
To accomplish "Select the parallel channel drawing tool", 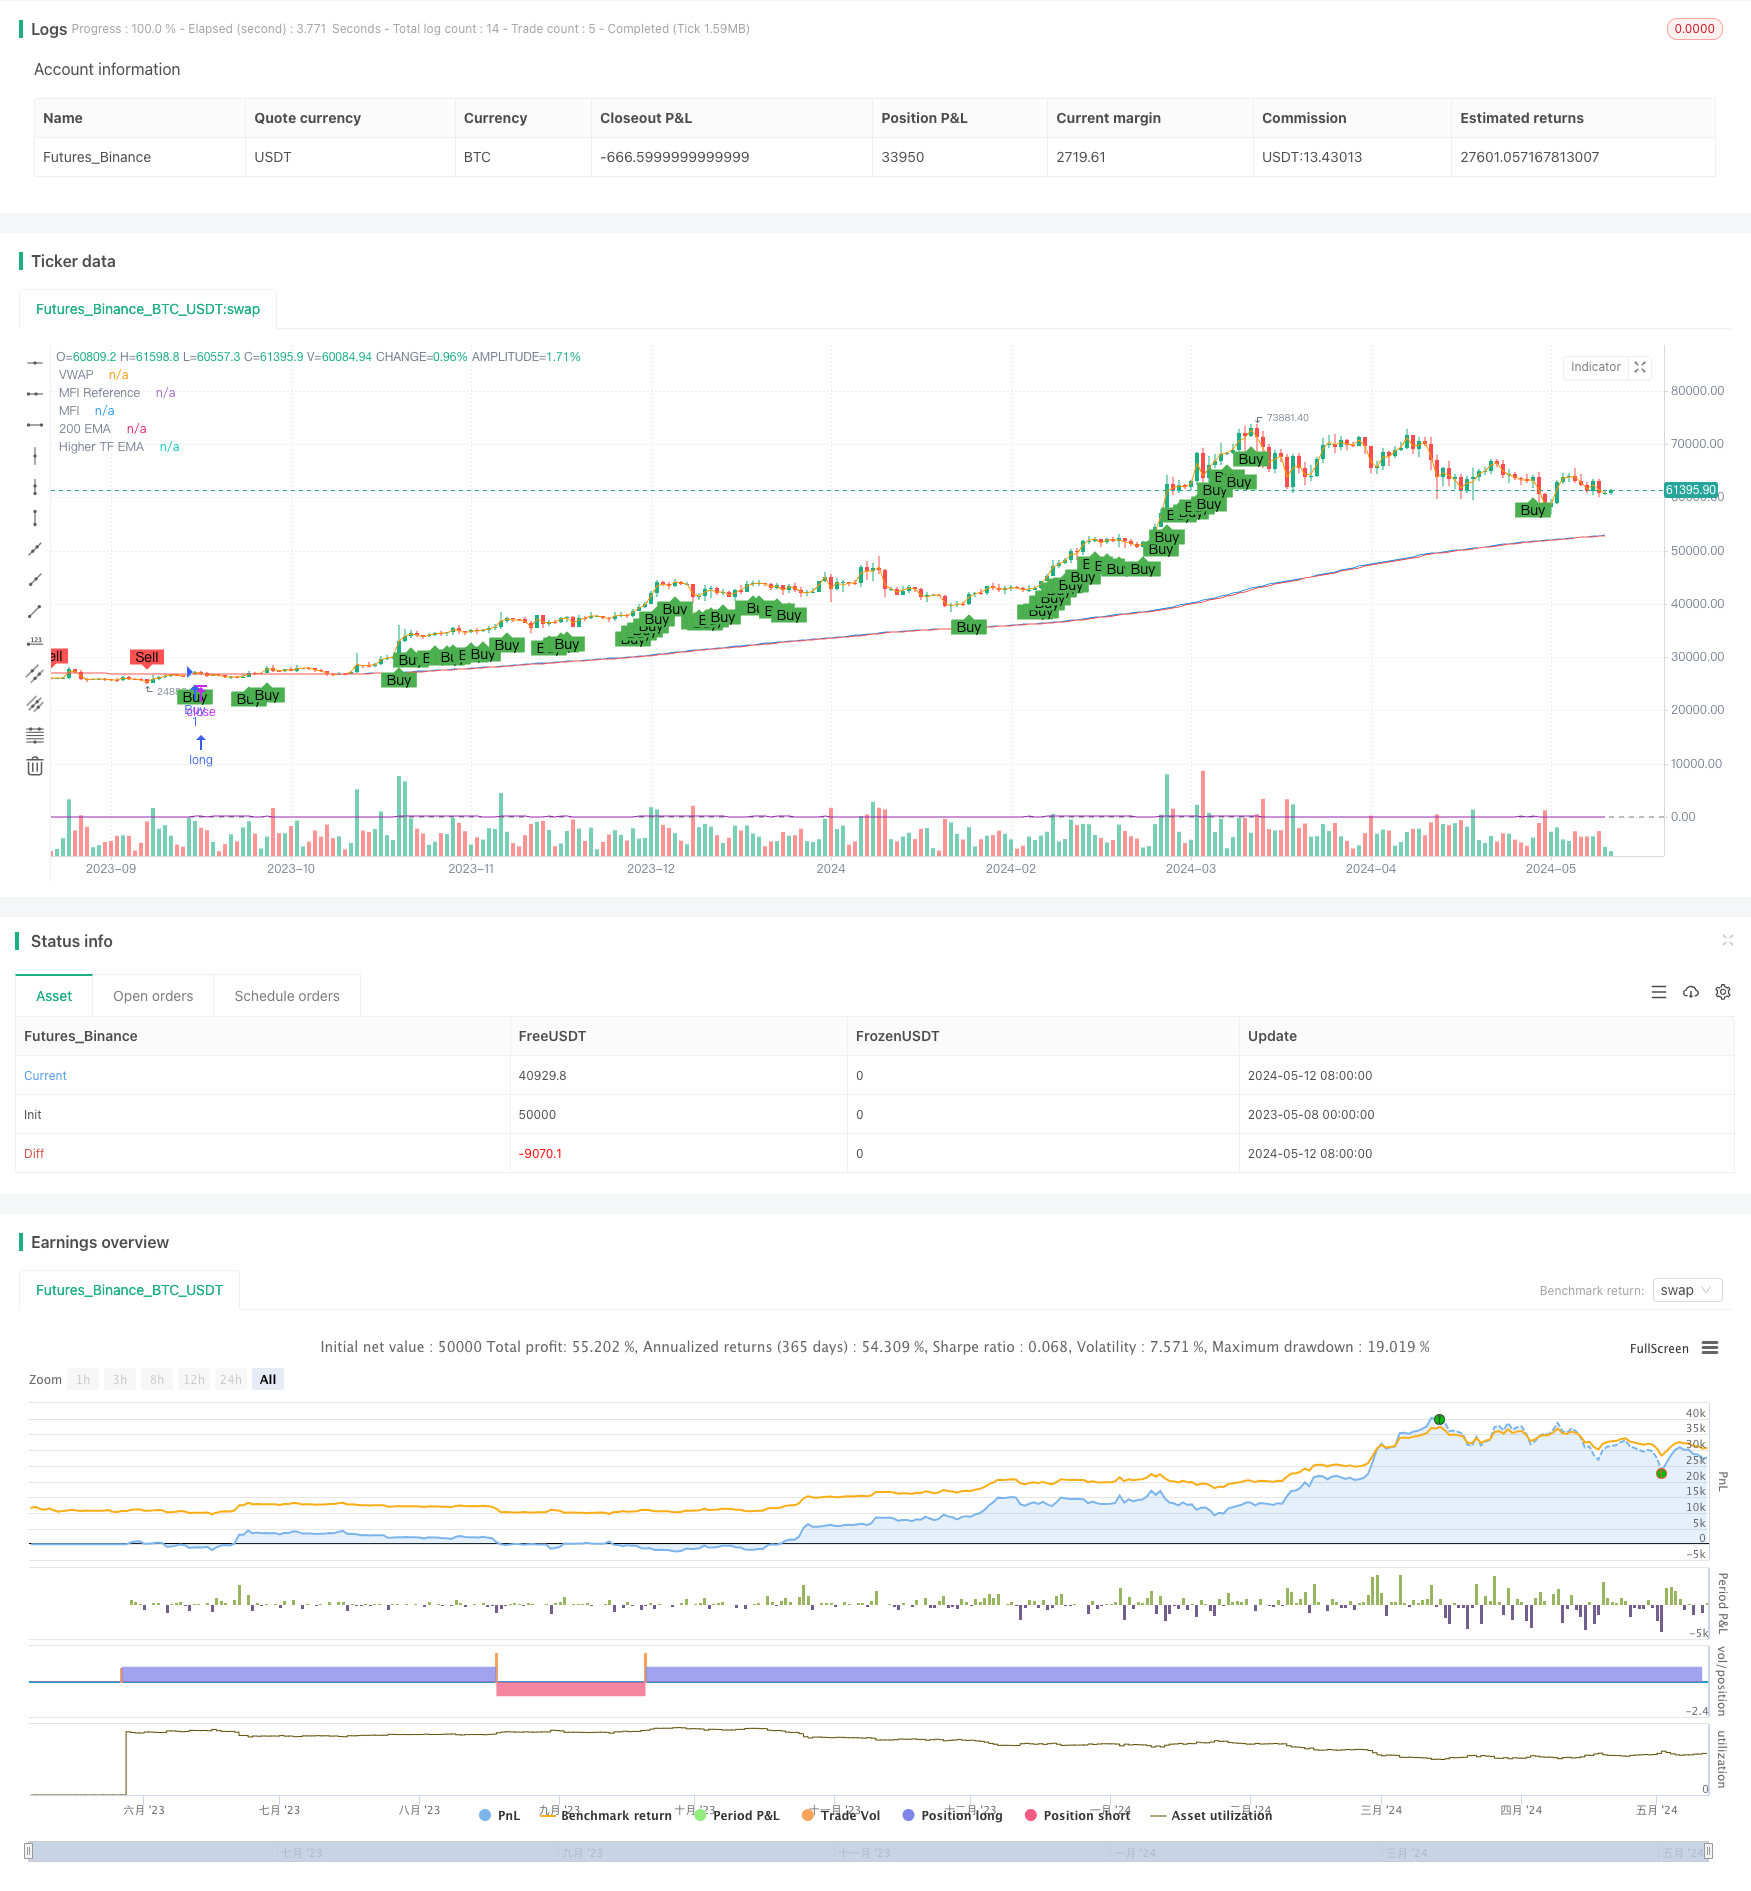I will point(35,673).
